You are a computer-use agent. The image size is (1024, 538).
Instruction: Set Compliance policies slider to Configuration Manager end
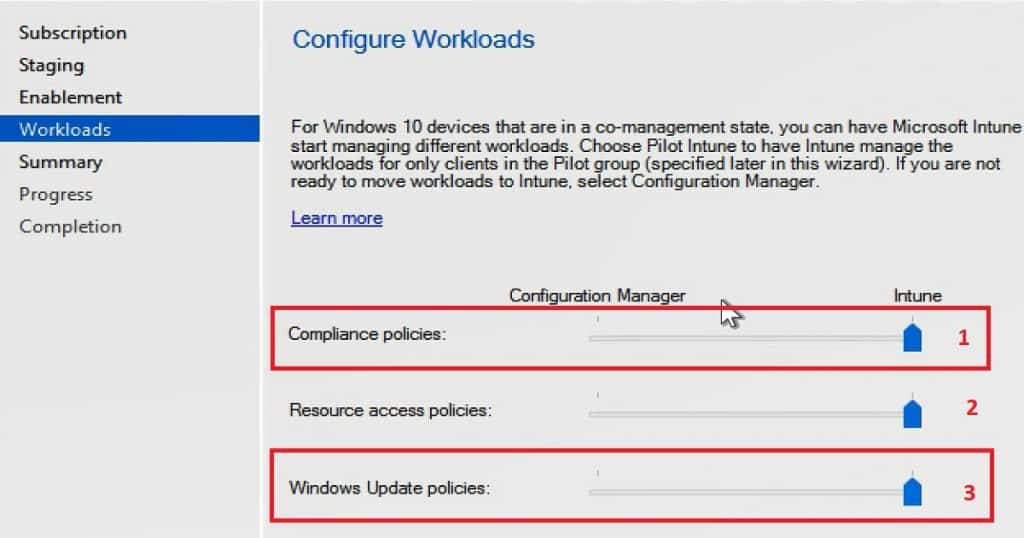pos(597,338)
